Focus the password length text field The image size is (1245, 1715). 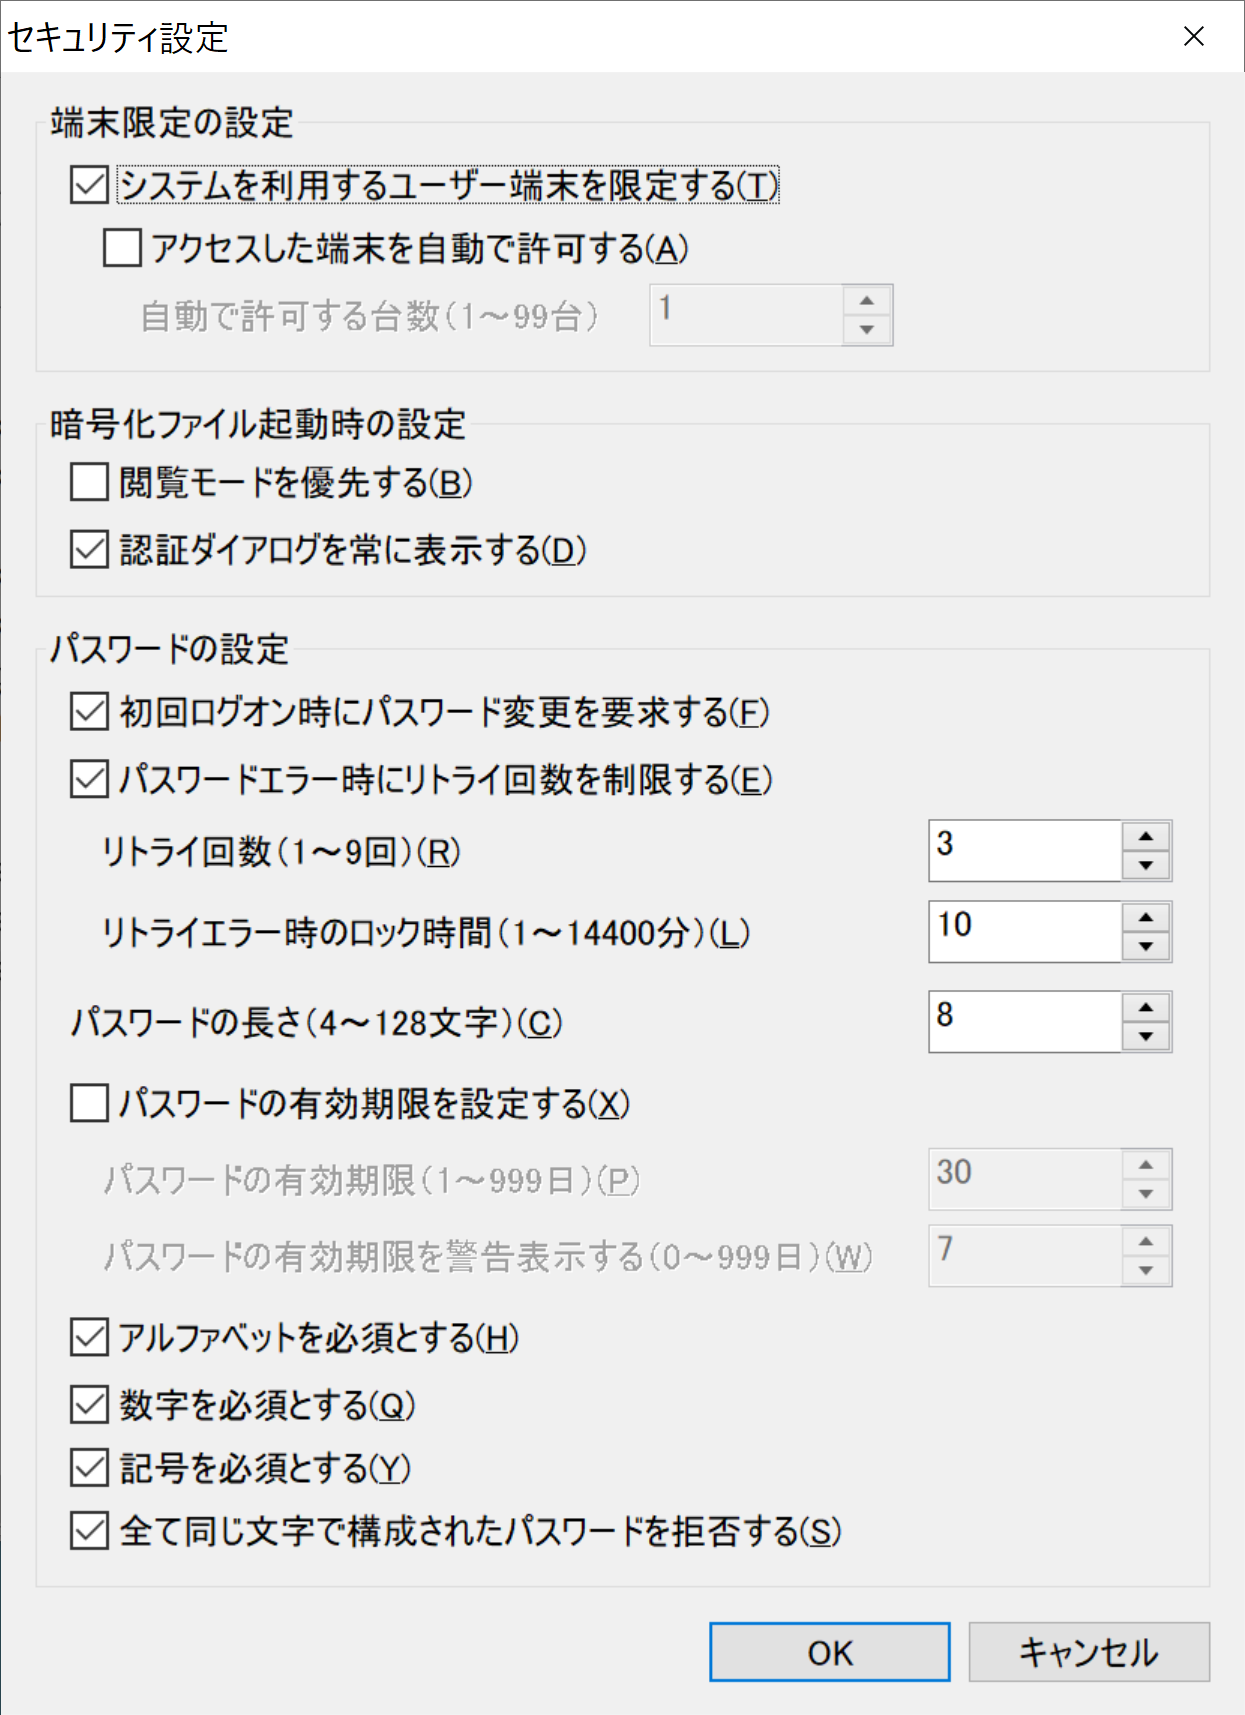pos(1024,1022)
